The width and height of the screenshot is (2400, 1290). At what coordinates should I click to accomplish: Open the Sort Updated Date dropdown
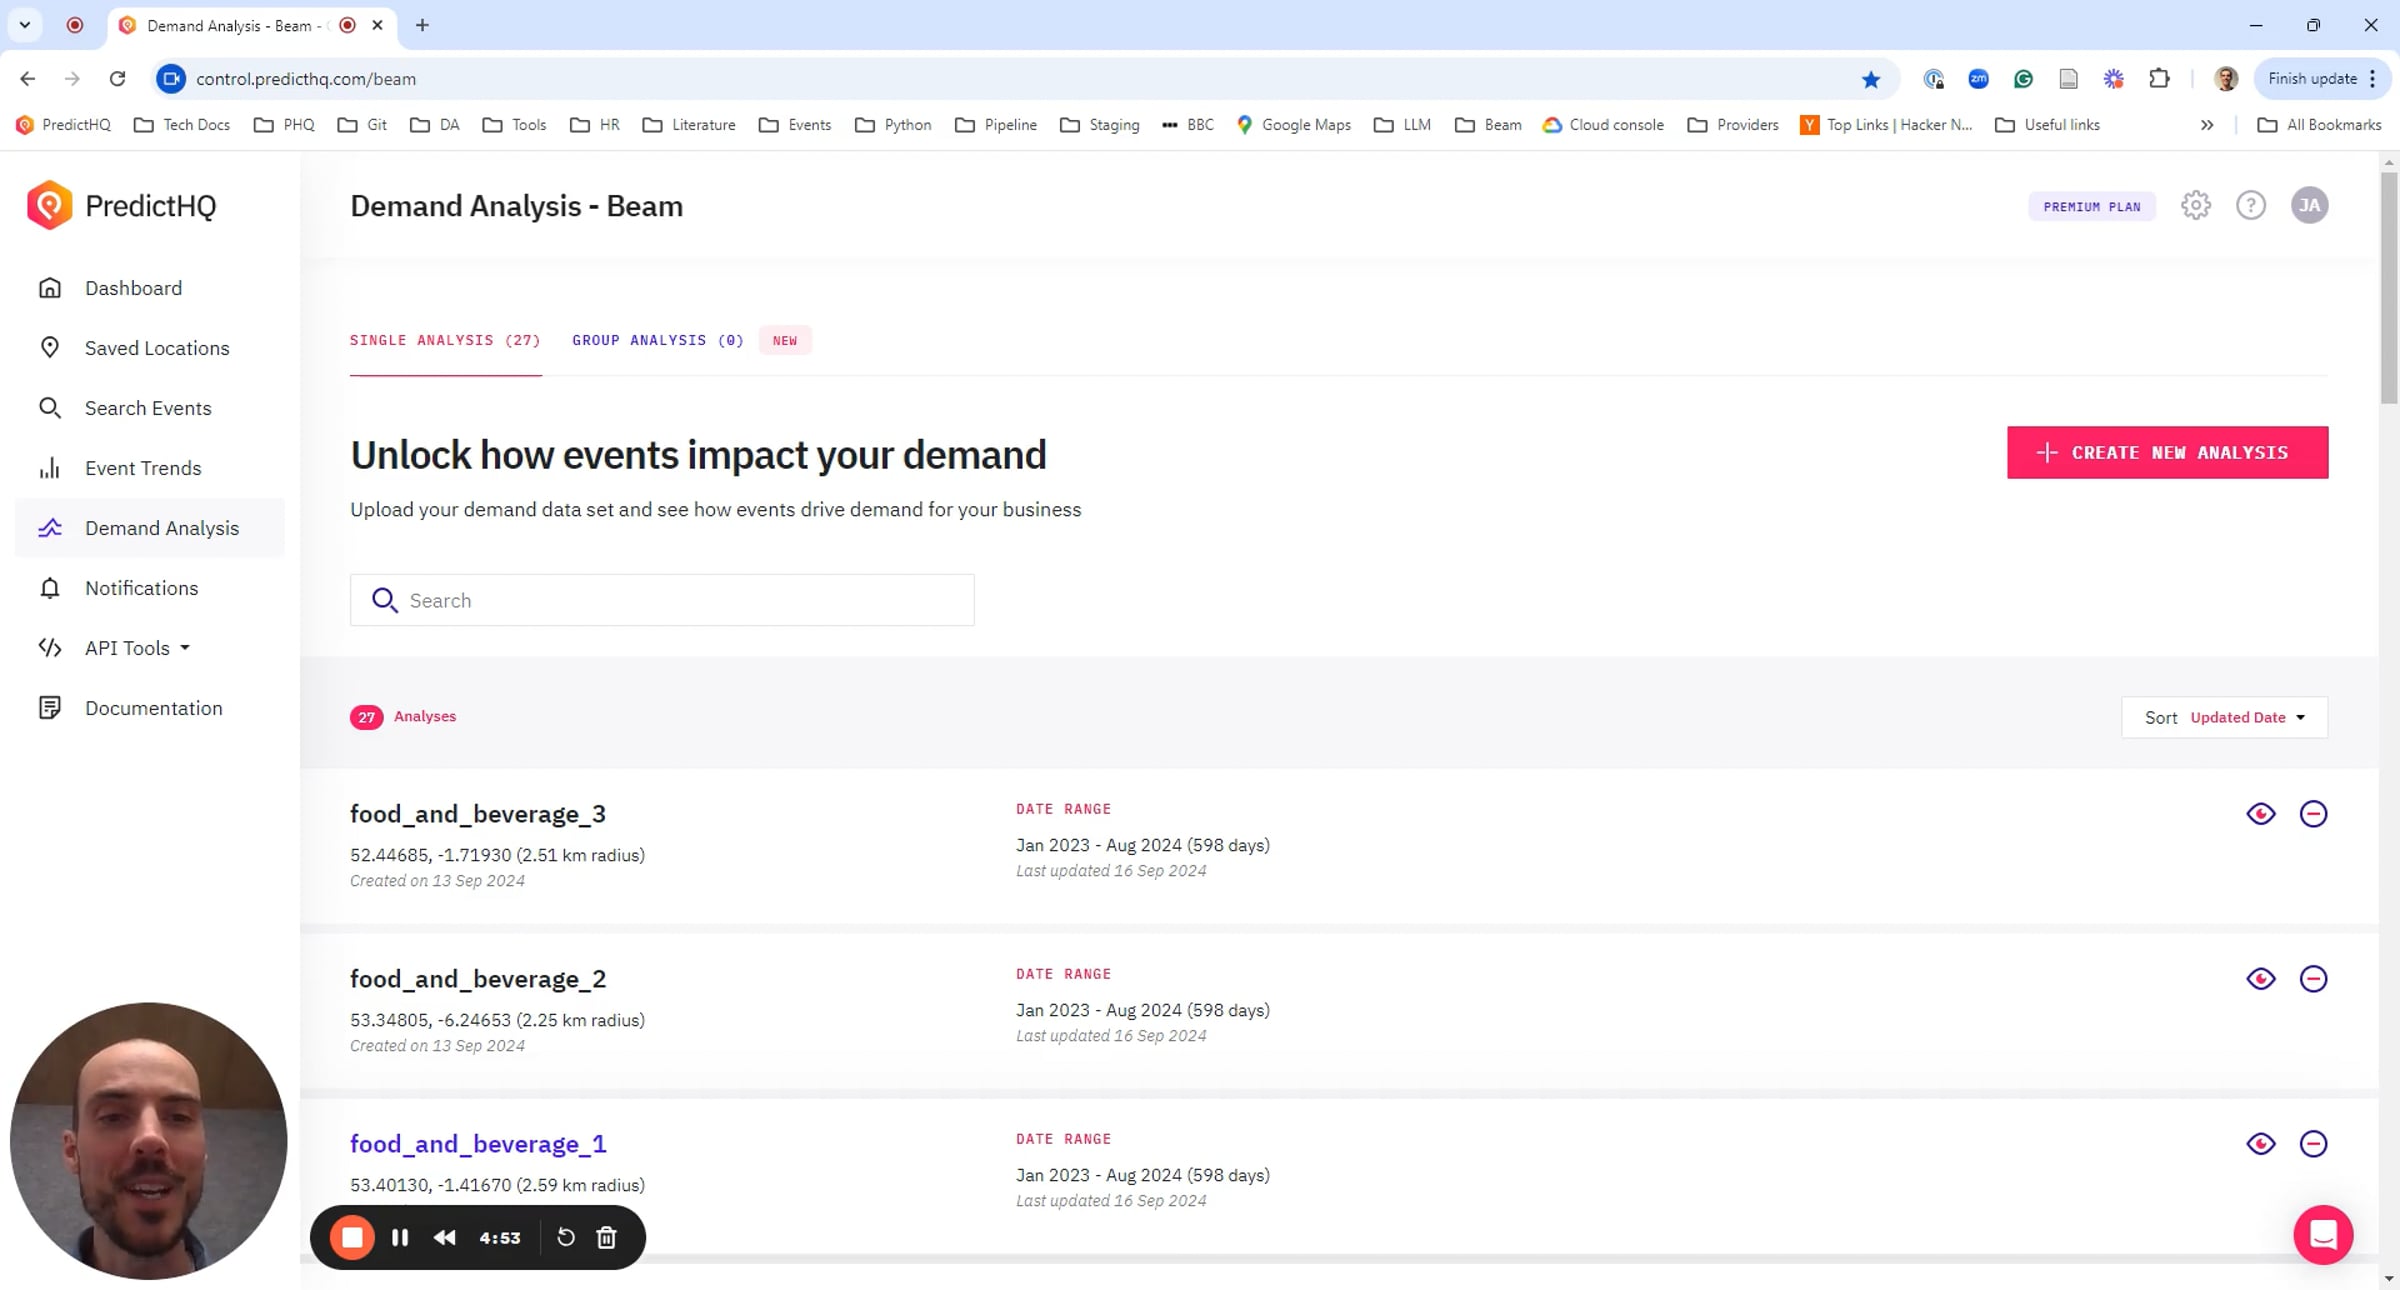(x=2225, y=718)
